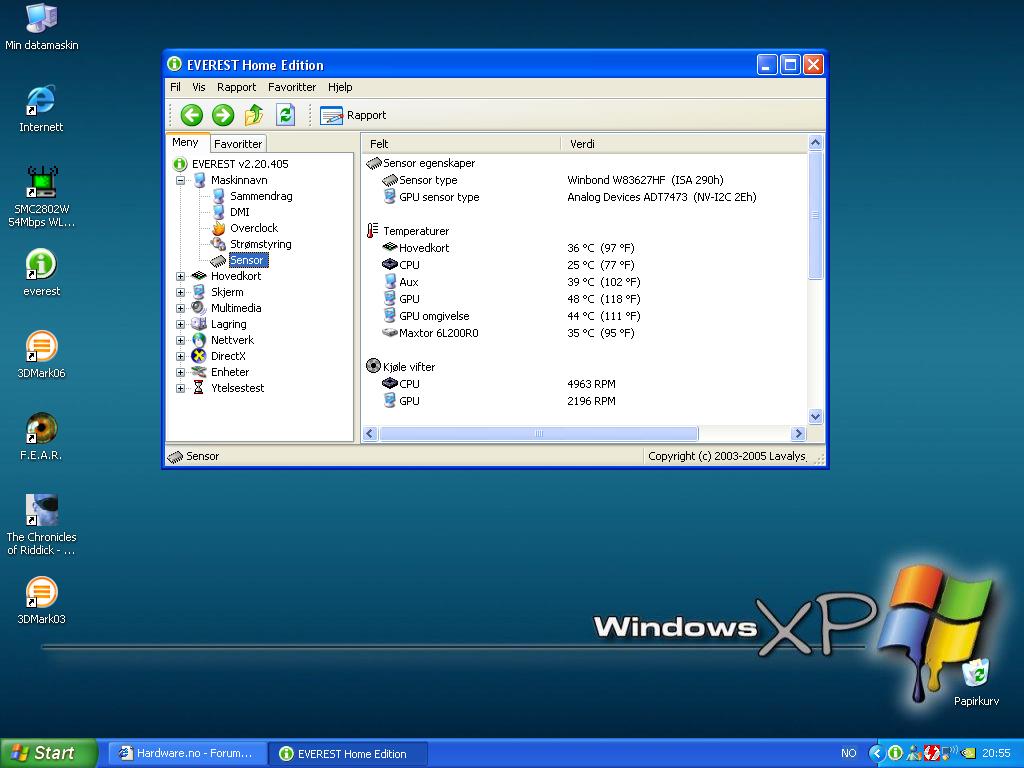
Task: Expand the DirectX tree node
Action: click(180, 357)
